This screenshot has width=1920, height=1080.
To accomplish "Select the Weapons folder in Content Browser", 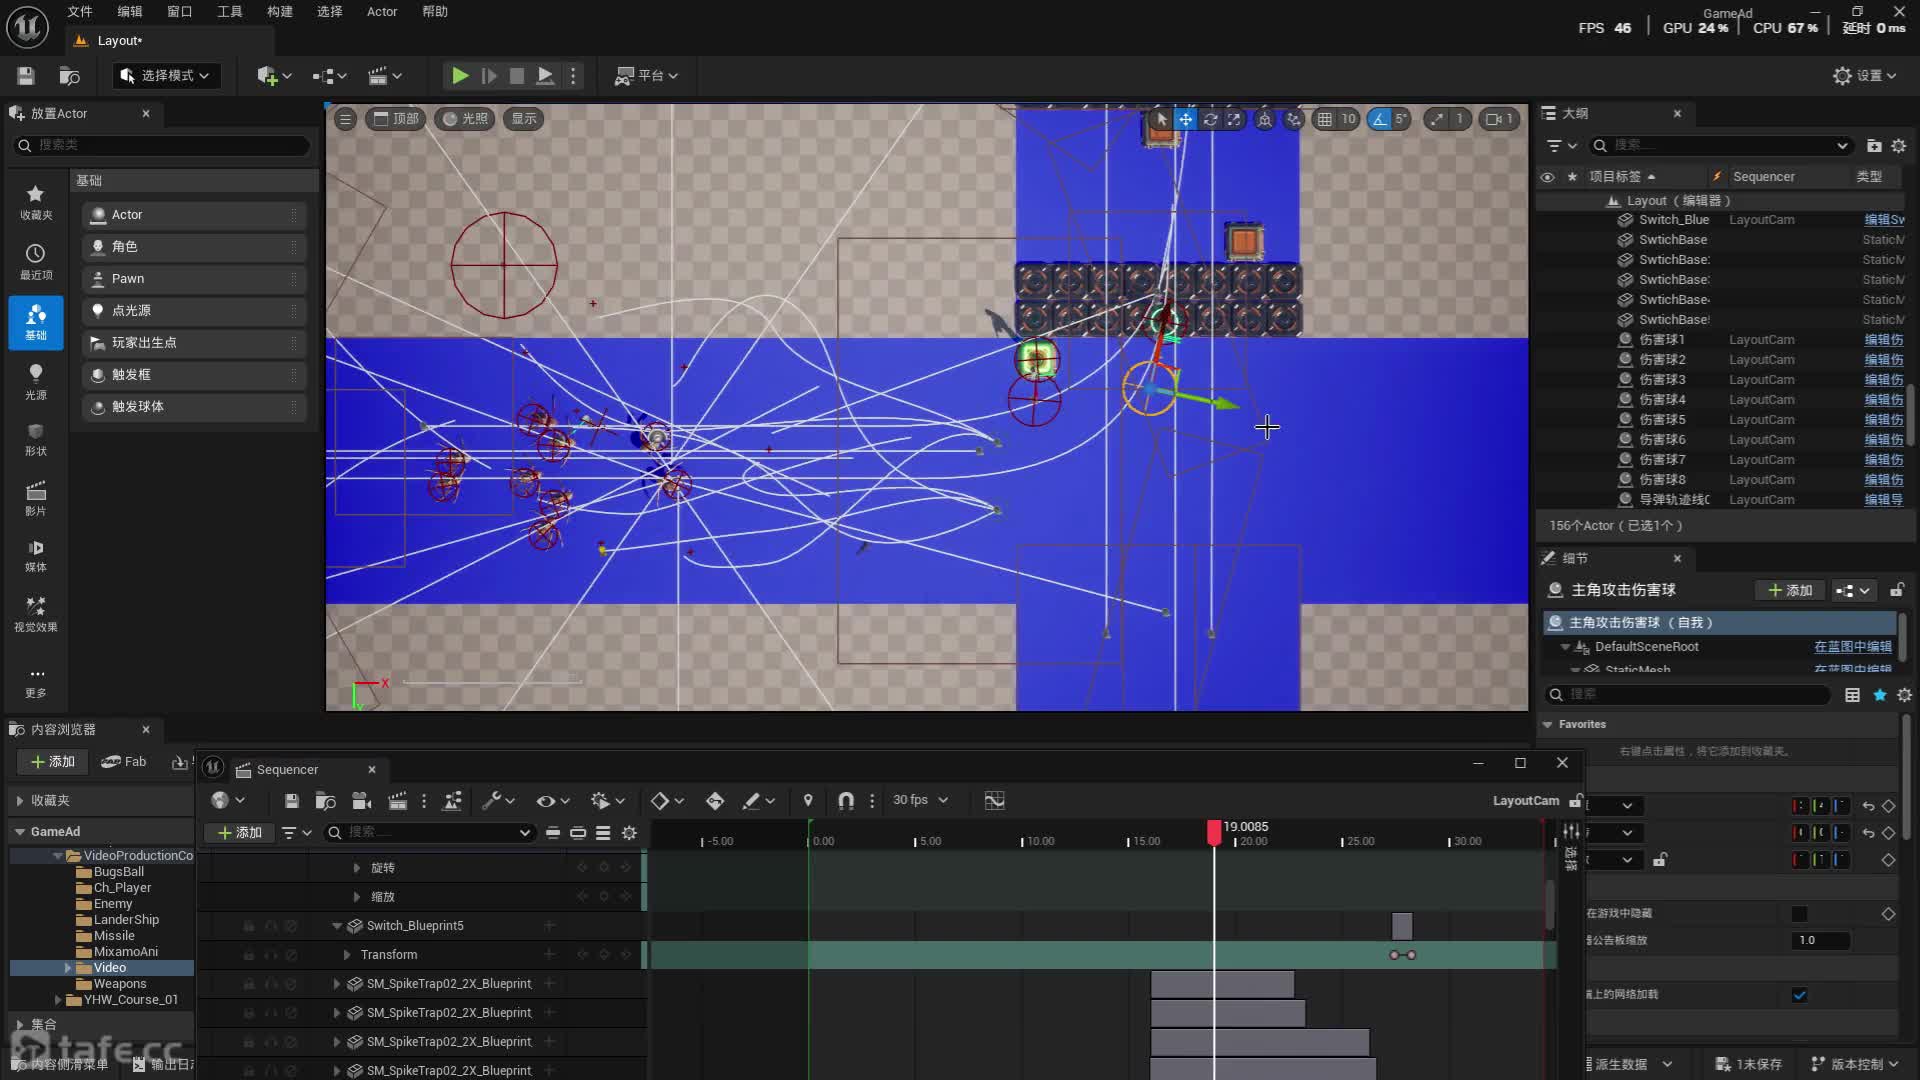I will pyautogui.click(x=119, y=984).
